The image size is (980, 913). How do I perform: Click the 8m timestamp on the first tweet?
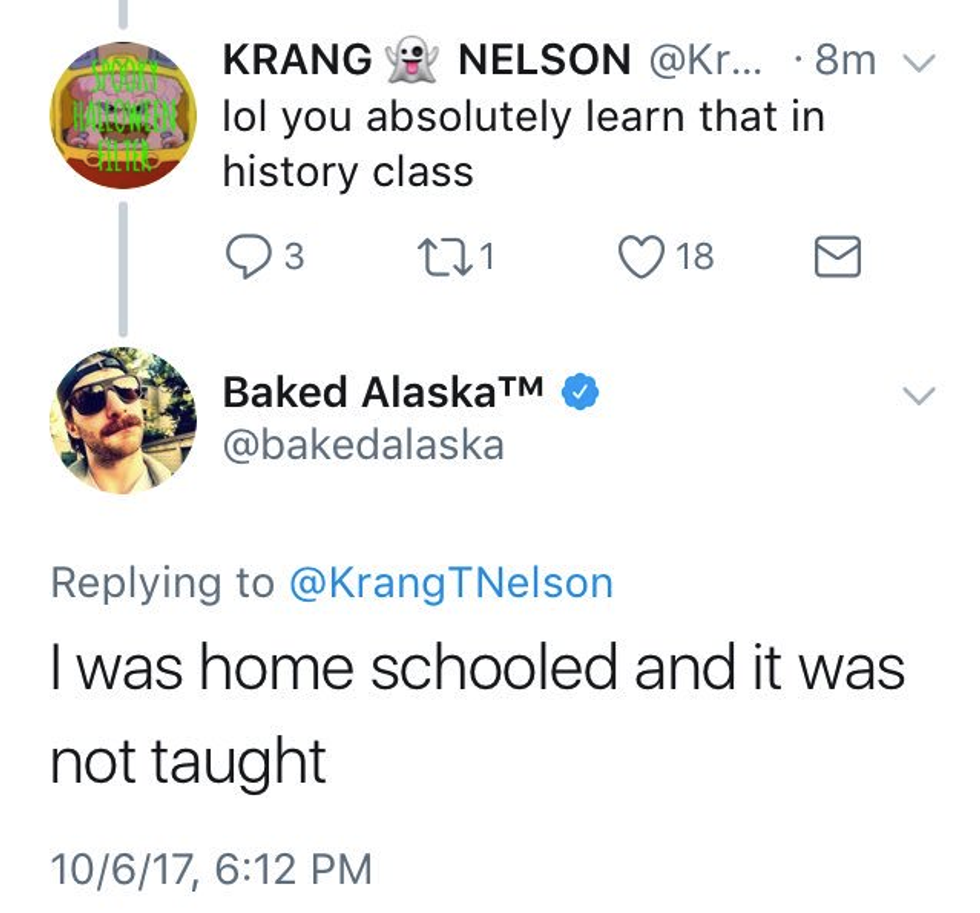coord(844,62)
